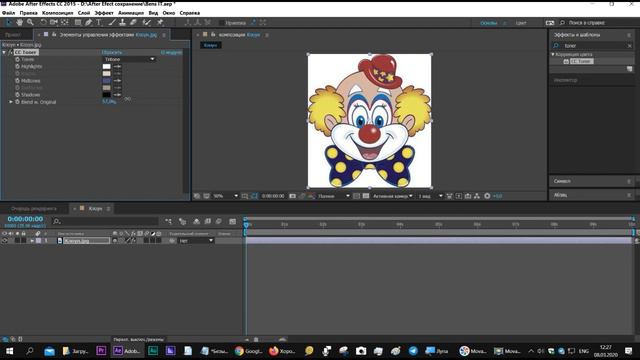The image size is (640, 360).
Task: Open the Файл menu
Action: pyautogui.click(x=8, y=13)
